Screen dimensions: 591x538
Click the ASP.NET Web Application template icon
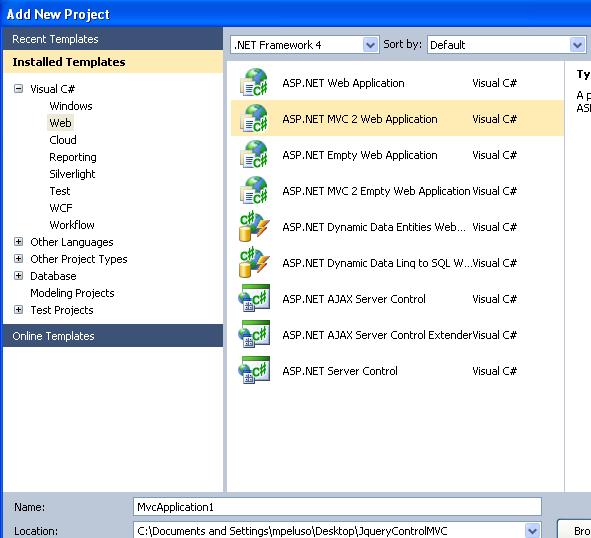(254, 83)
